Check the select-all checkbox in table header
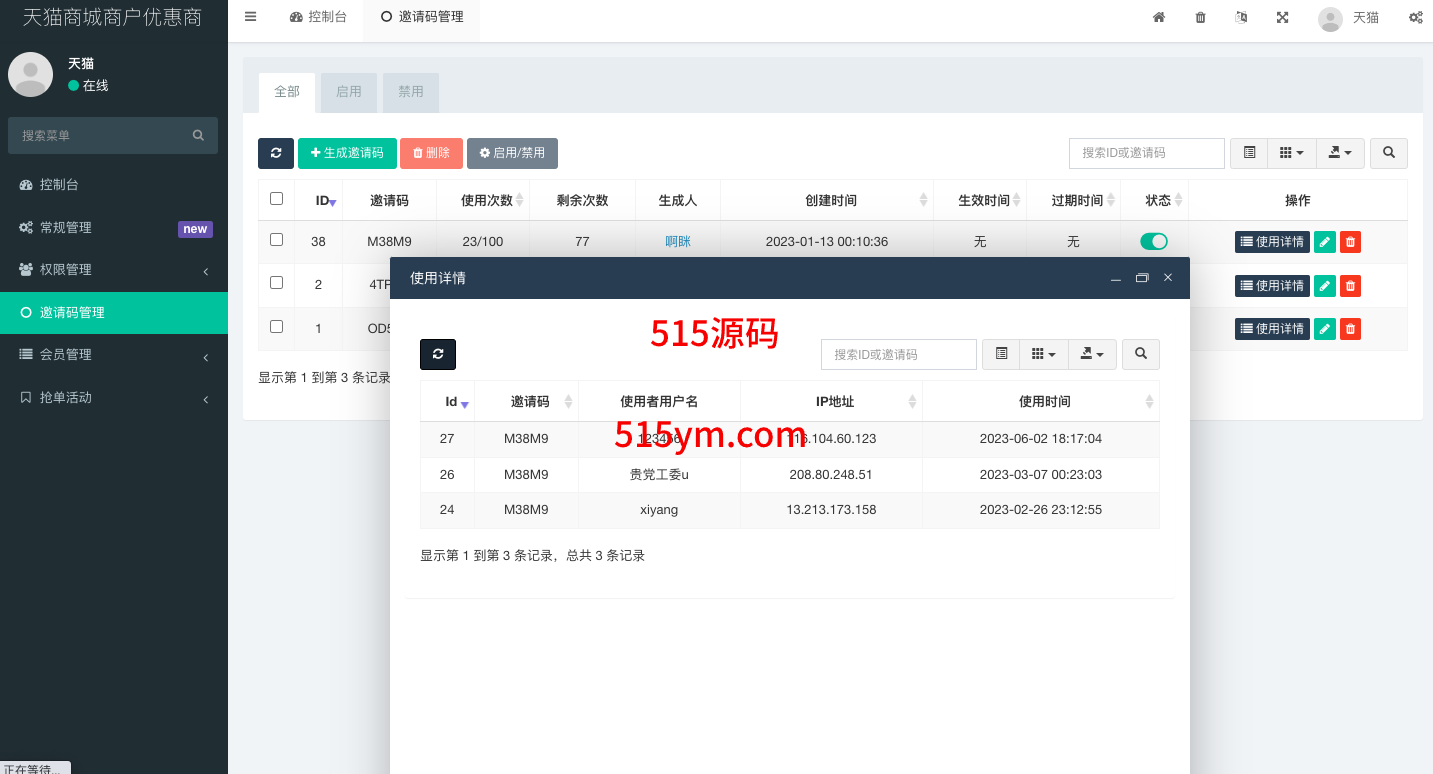This screenshot has width=1433, height=774. (x=277, y=199)
